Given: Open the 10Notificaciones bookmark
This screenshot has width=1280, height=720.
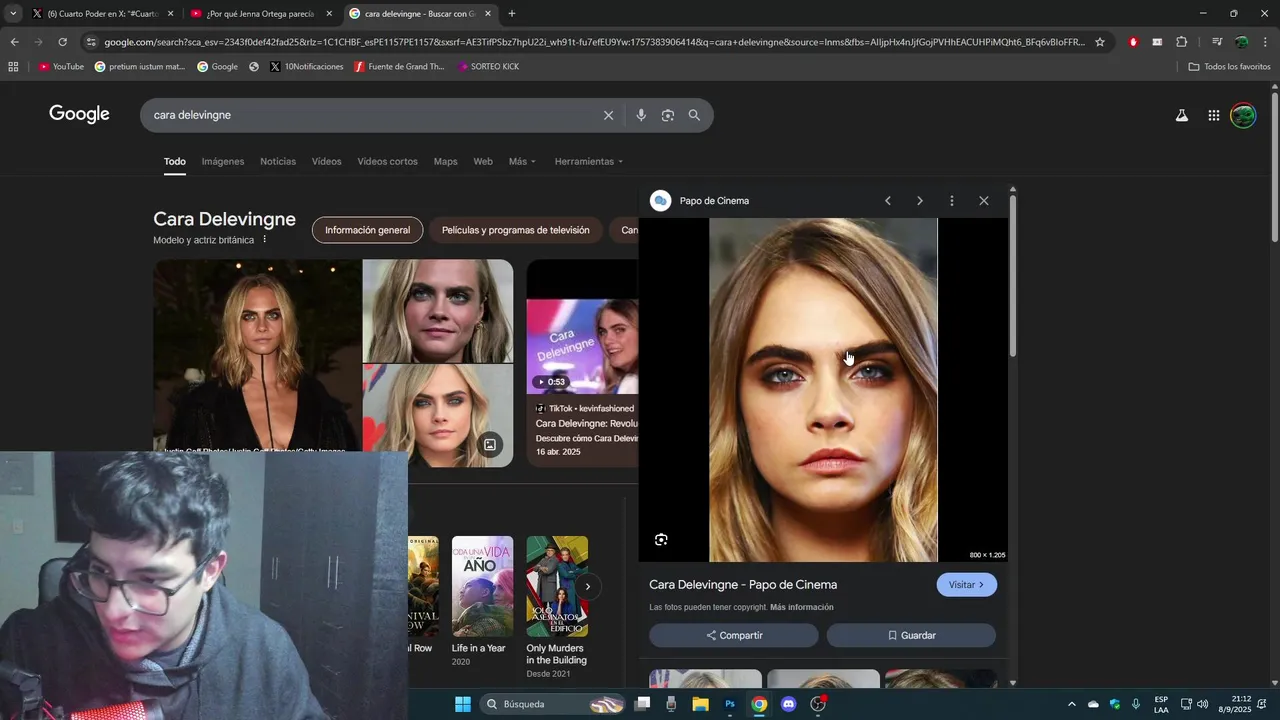Looking at the screenshot, I should 306,67.
